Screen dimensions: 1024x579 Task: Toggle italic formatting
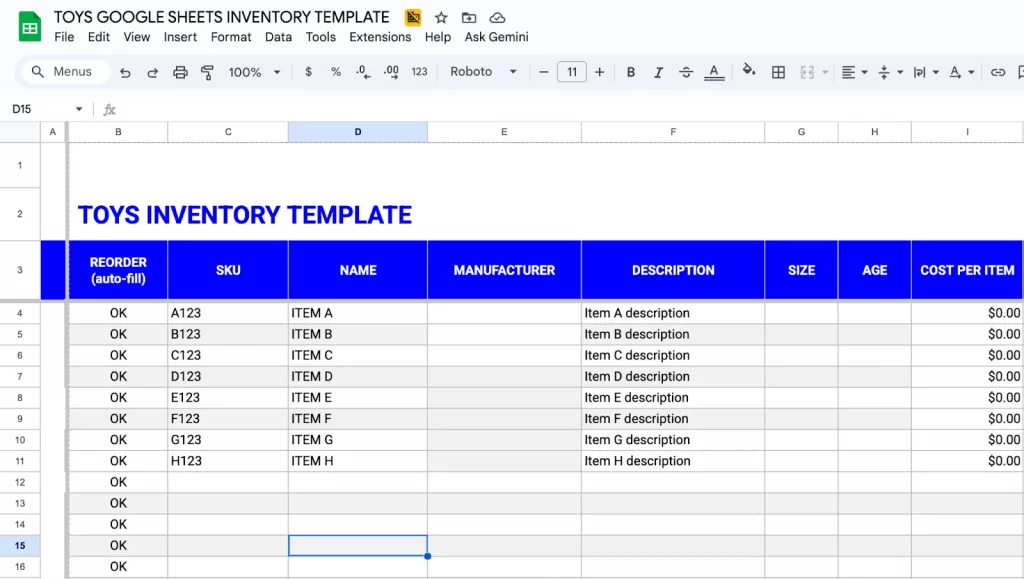click(x=658, y=72)
